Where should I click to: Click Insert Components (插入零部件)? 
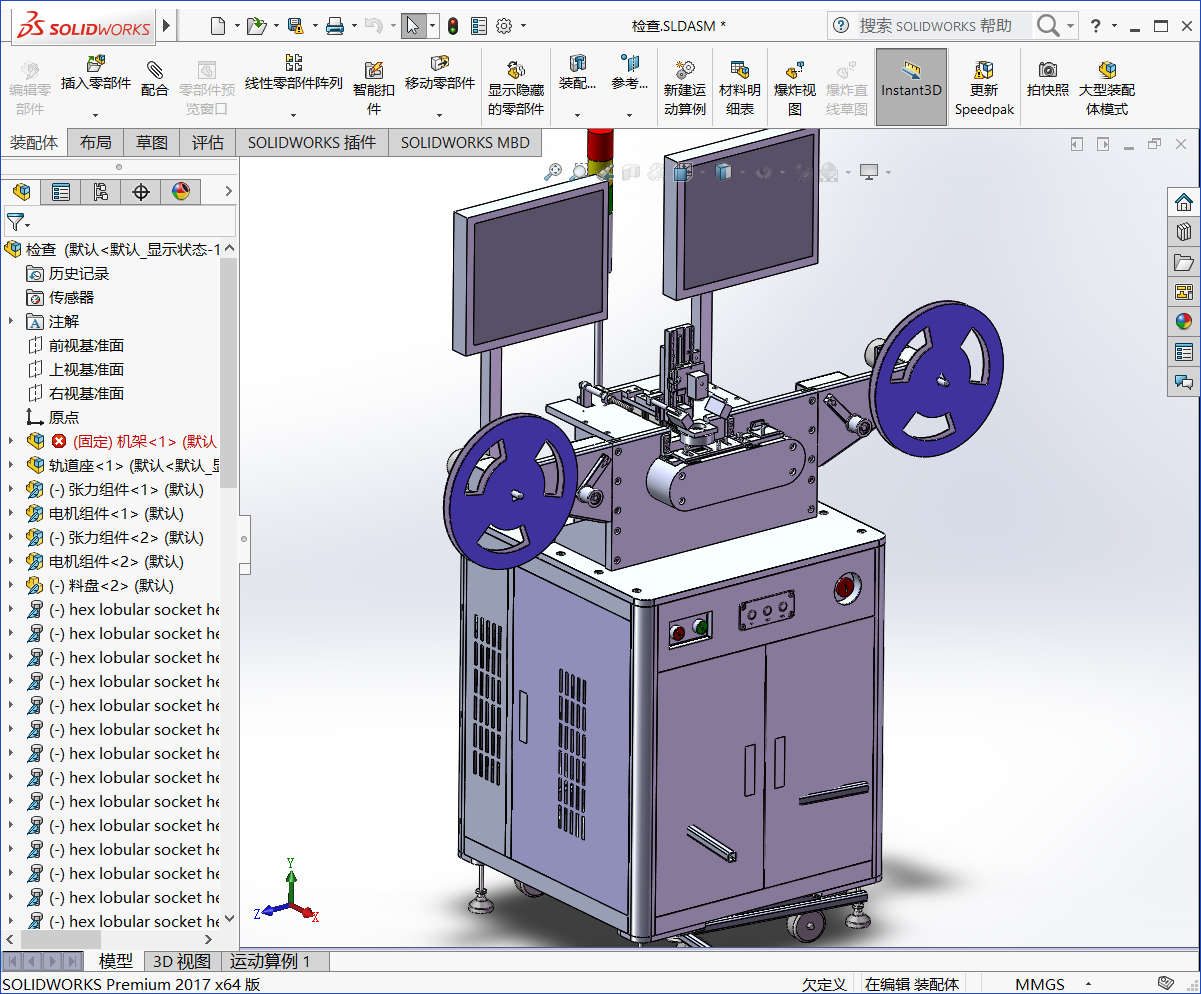pos(96,74)
